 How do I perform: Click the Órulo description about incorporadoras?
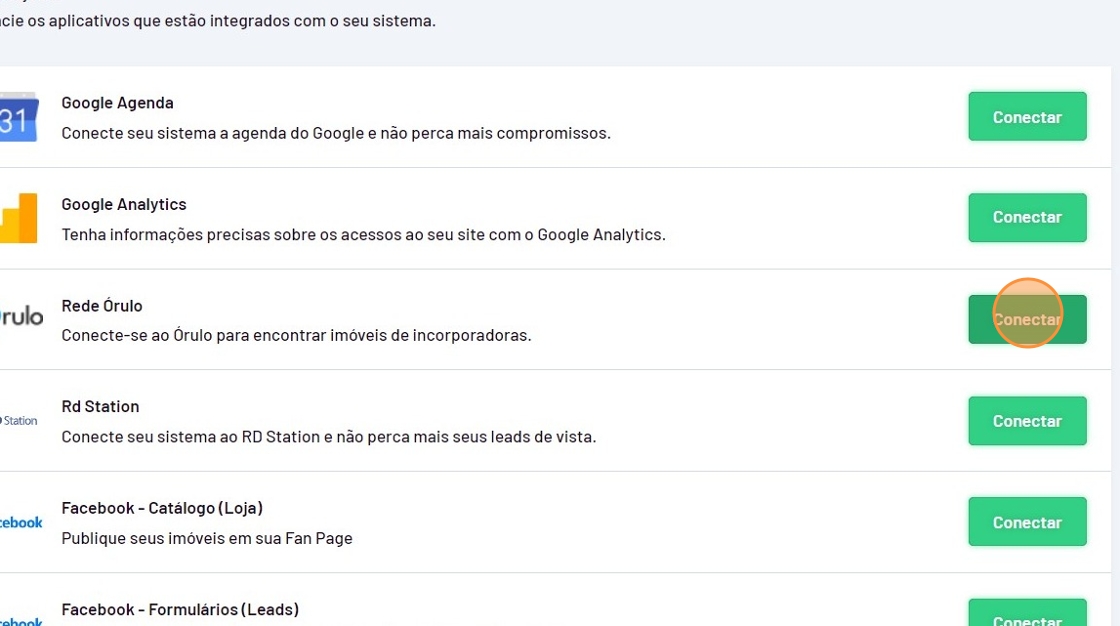point(296,335)
